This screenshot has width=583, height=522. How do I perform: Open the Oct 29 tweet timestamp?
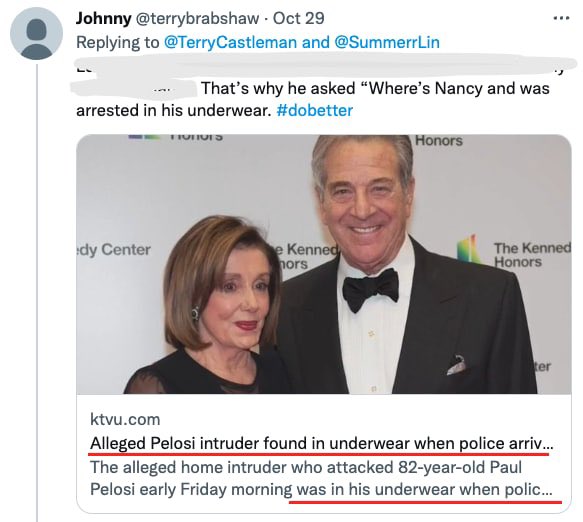click(x=299, y=18)
